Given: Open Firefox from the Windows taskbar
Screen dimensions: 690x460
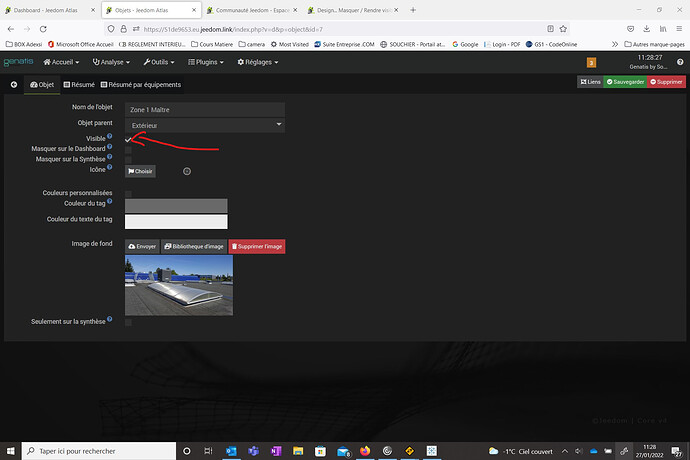Looking at the screenshot, I should click(x=365, y=451).
